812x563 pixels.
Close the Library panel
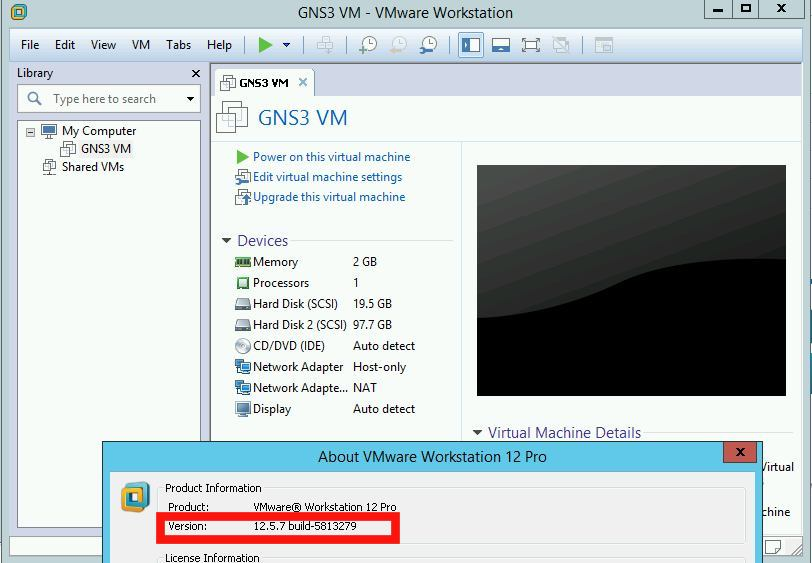tap(196, 74)
